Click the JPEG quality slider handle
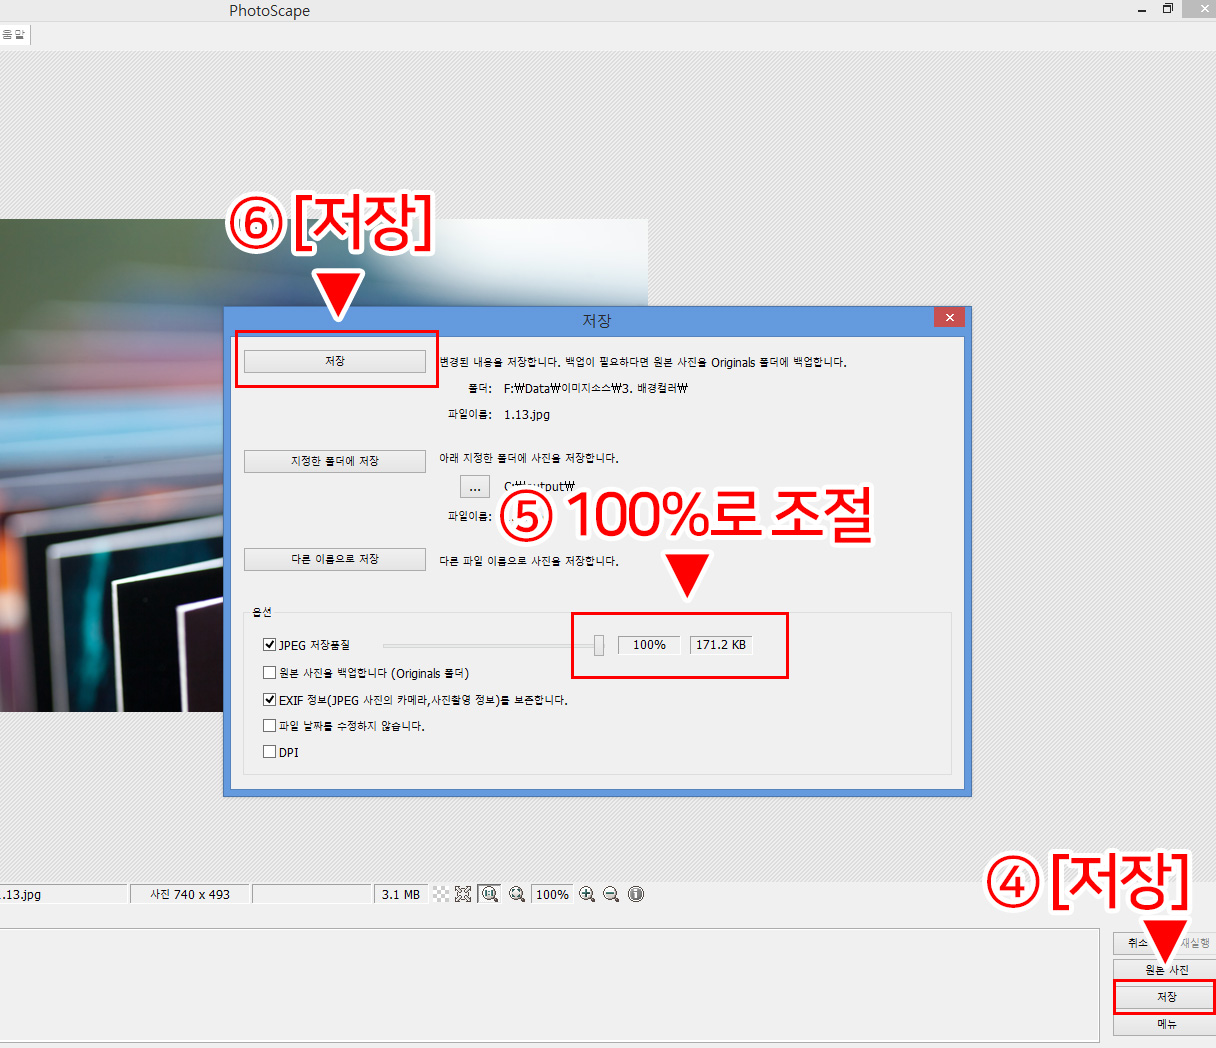 point(599,645)
